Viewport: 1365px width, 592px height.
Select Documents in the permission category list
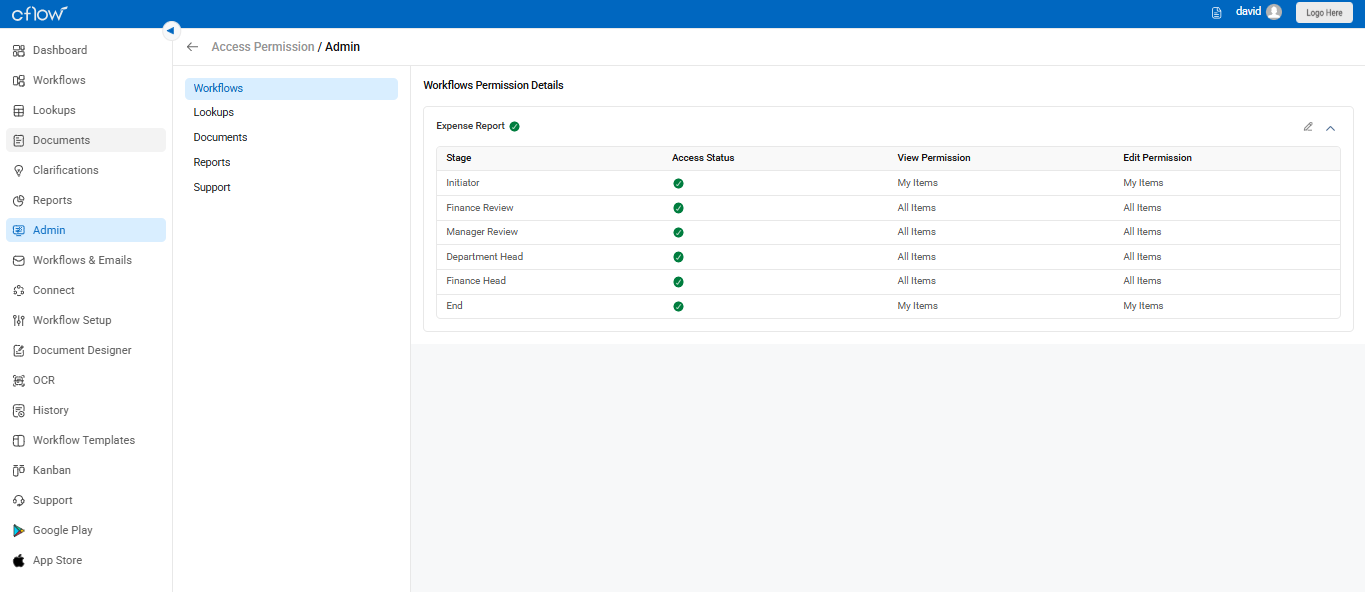pyautogui.click(x=220, y=138)
